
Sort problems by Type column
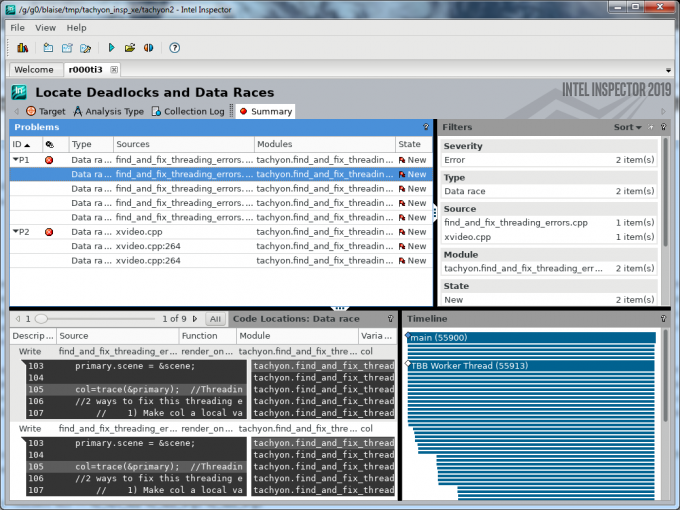pos(91,144)
